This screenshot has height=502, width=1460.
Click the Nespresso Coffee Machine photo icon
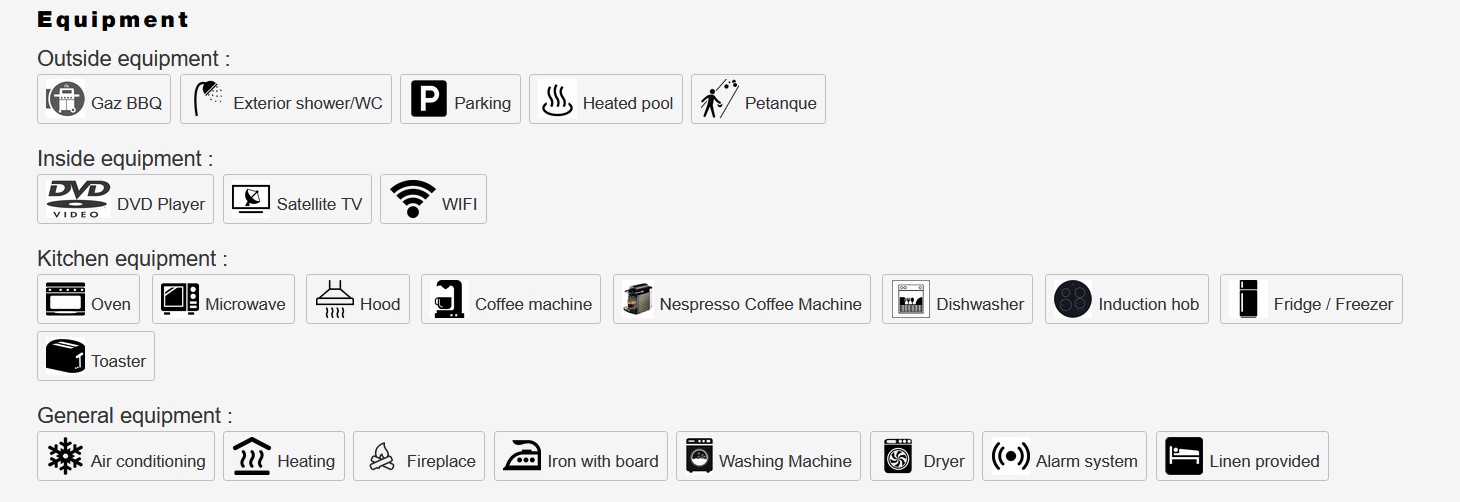(638, 299)
